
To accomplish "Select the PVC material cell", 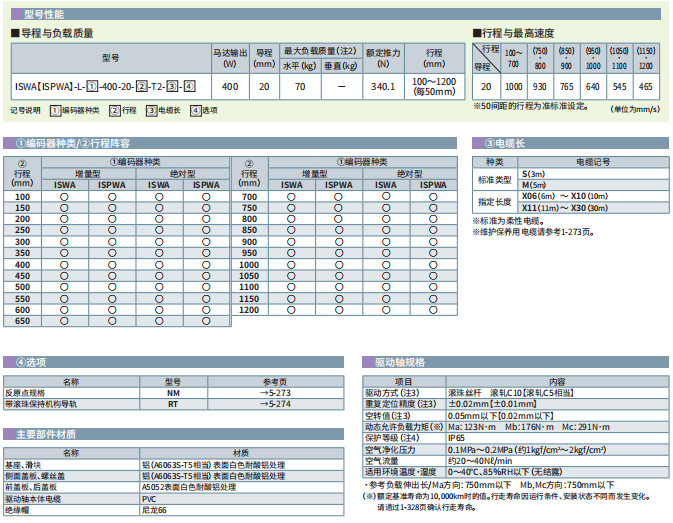I will click(242, 499).
